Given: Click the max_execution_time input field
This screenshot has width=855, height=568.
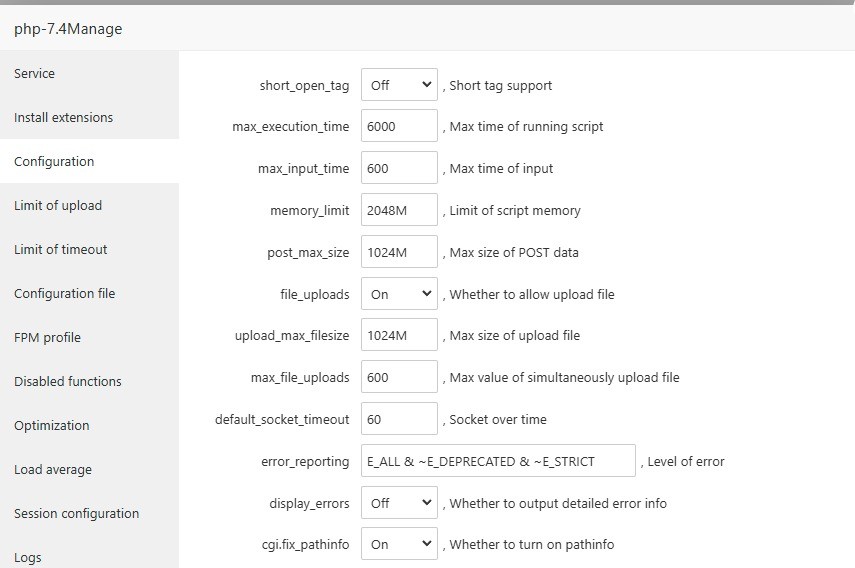Looking at the screenshot, I should [x=399, y=127].
